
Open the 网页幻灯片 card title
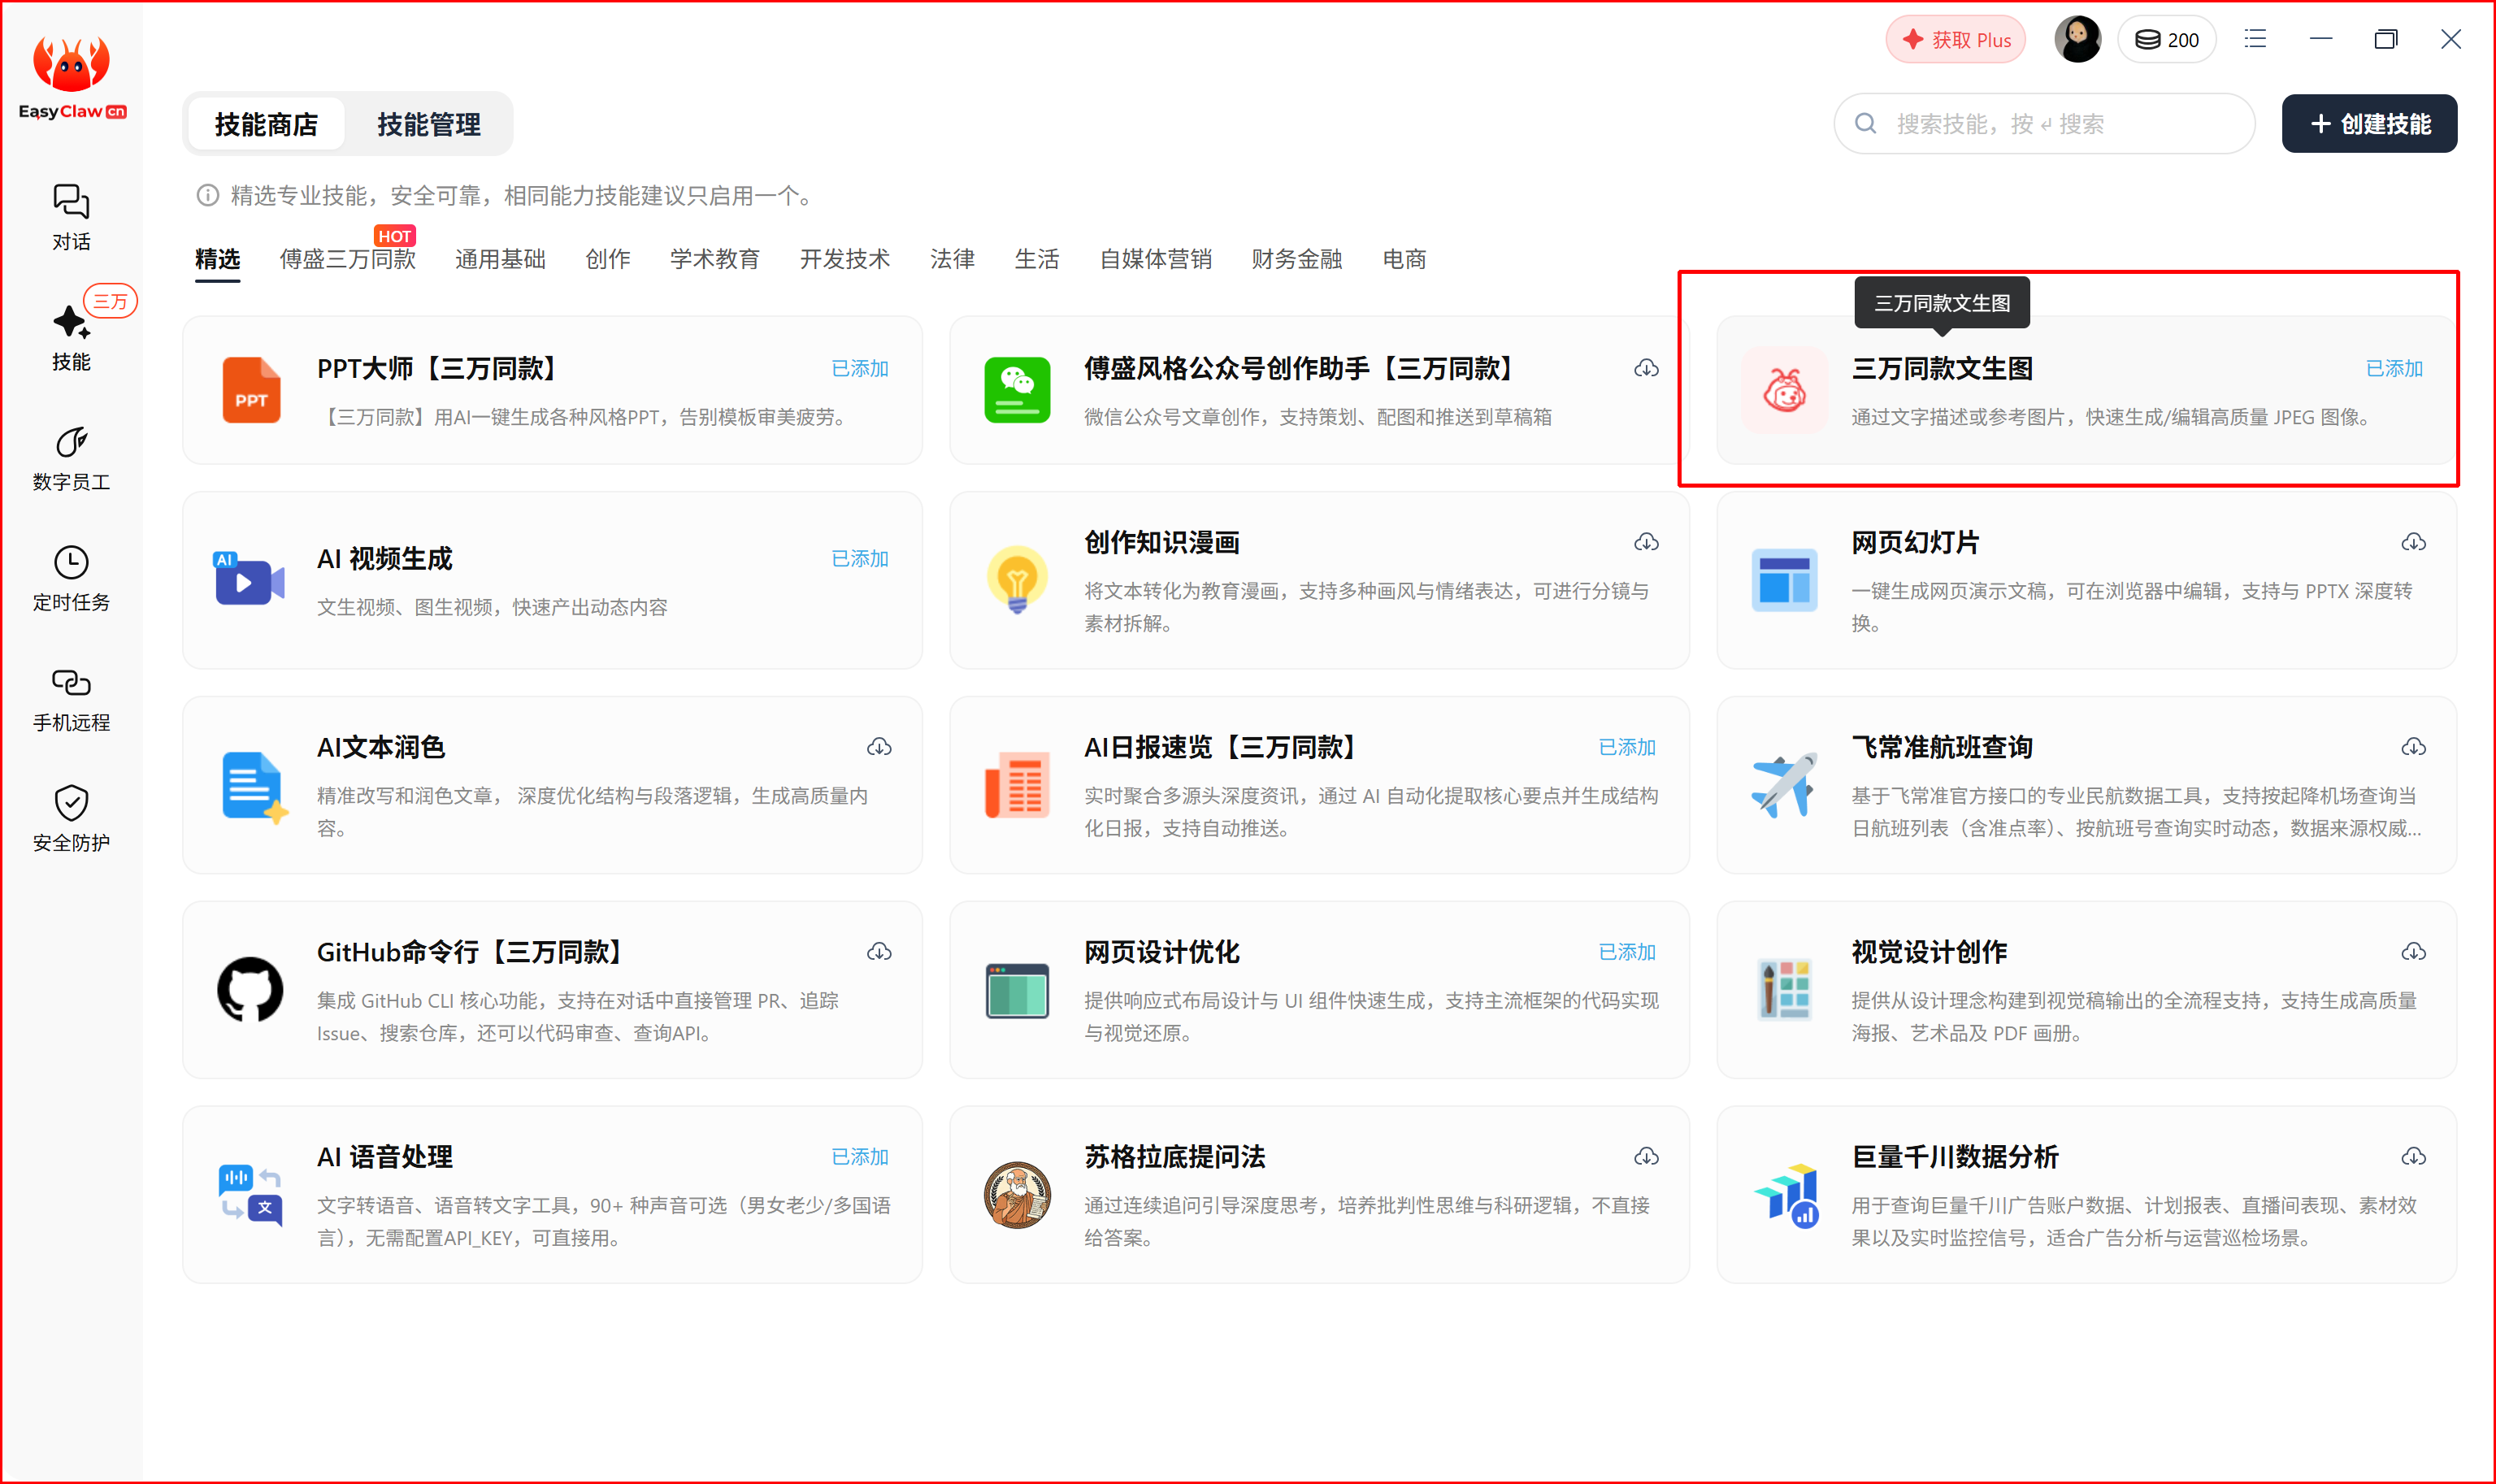tap(1915, 543)
